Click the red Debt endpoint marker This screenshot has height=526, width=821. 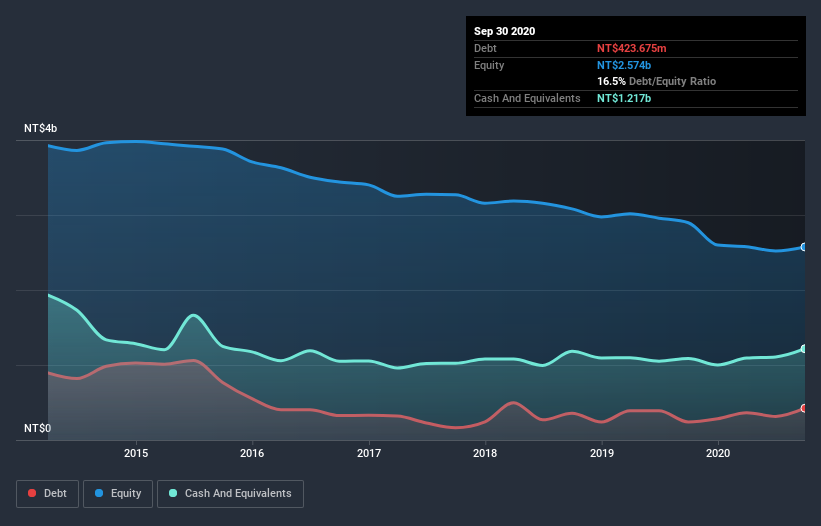click(x=804, y=408)
